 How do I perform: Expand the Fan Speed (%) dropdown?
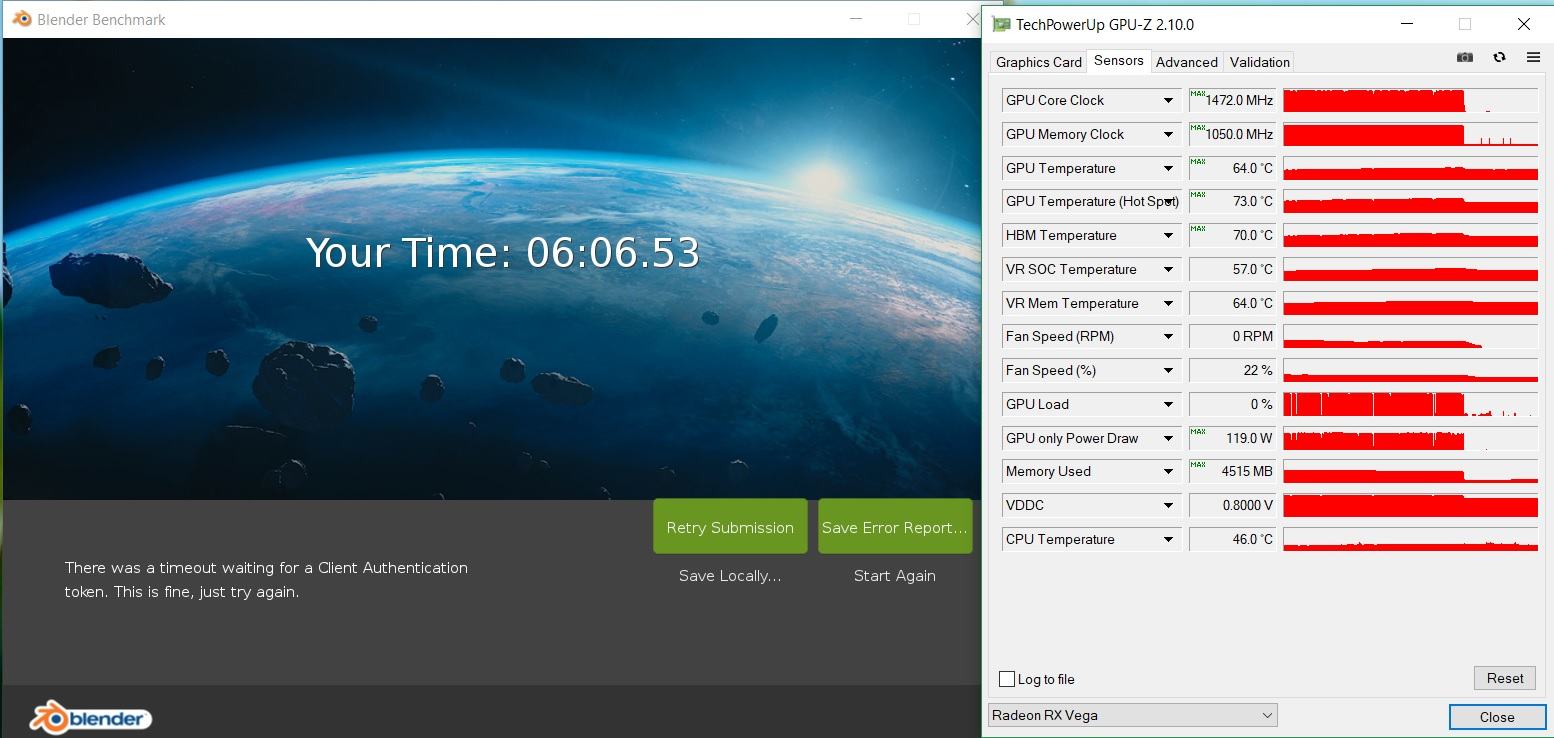[1168, 370]
